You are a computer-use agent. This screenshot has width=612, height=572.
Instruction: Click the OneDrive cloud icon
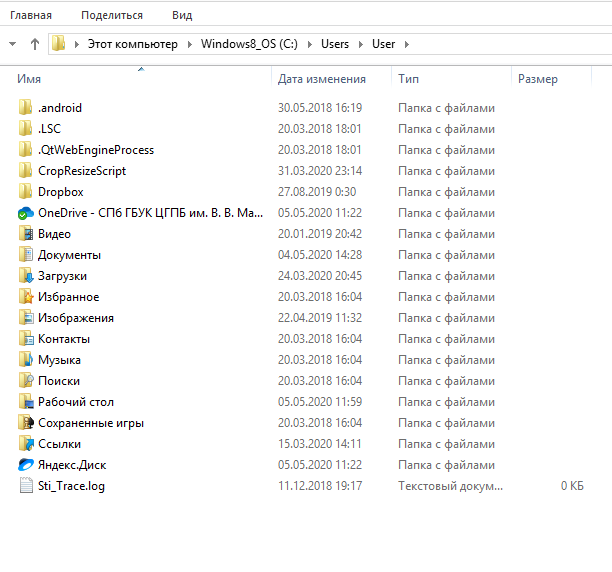26,213
